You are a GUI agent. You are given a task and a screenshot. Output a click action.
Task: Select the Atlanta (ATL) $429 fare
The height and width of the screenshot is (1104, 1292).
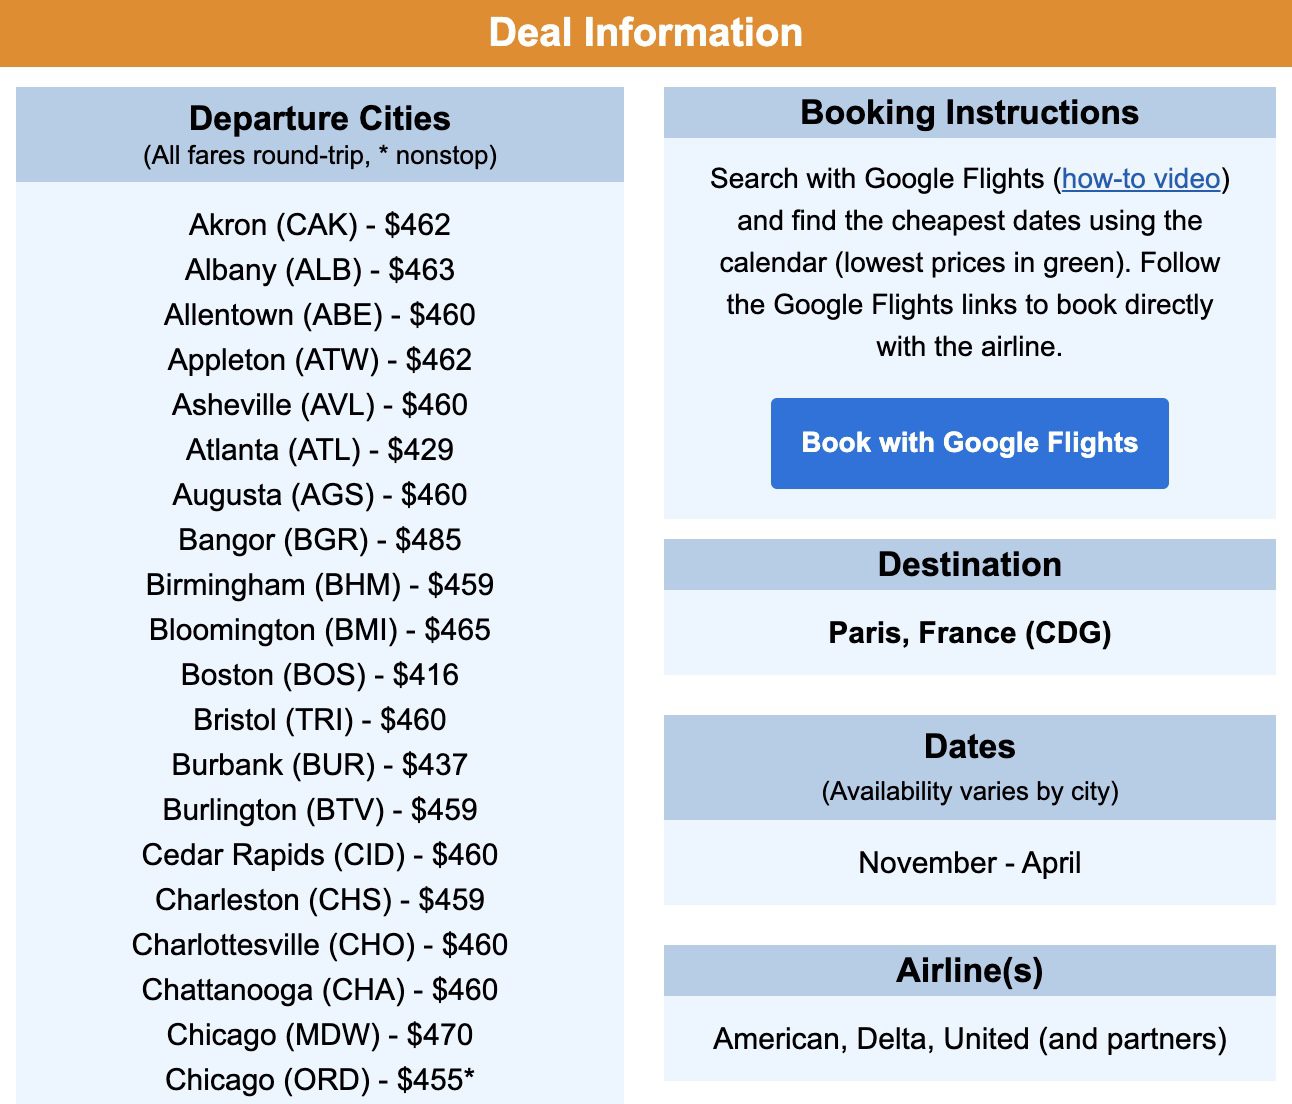pyautogui.click(x=320, y=450)
